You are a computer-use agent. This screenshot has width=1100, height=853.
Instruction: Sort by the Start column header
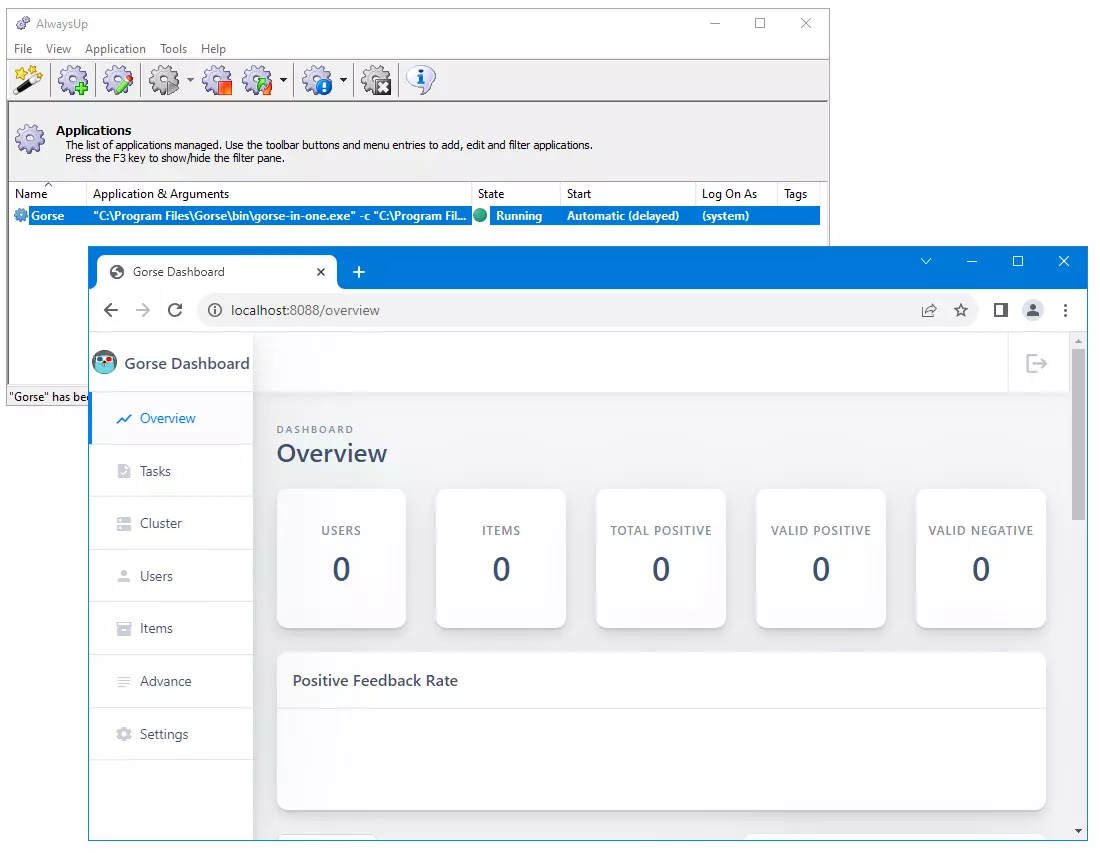(x=628, y=194)
